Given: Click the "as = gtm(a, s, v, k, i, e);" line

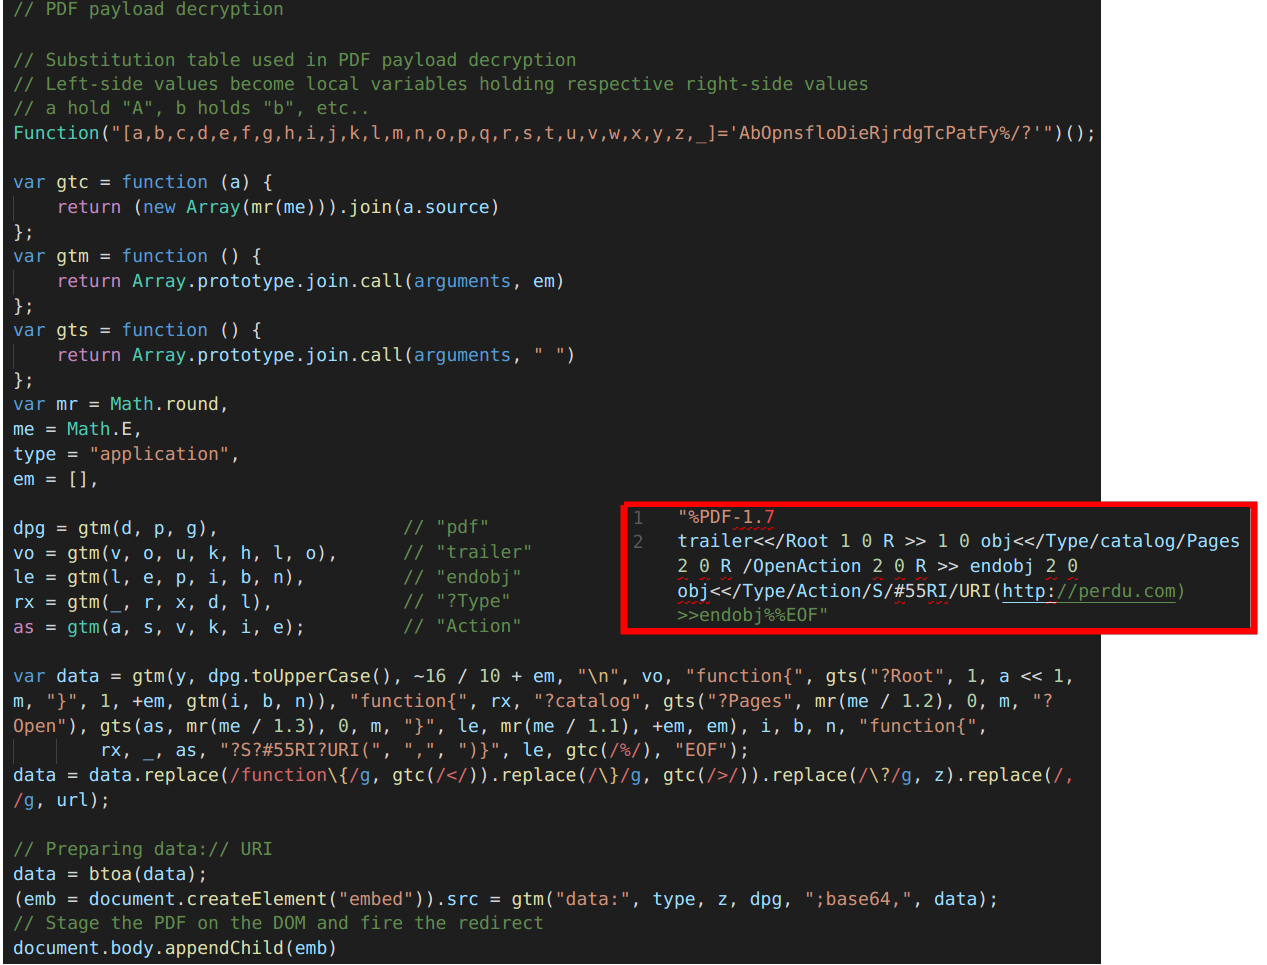Looking at the screenshot, I should point(158,627).
